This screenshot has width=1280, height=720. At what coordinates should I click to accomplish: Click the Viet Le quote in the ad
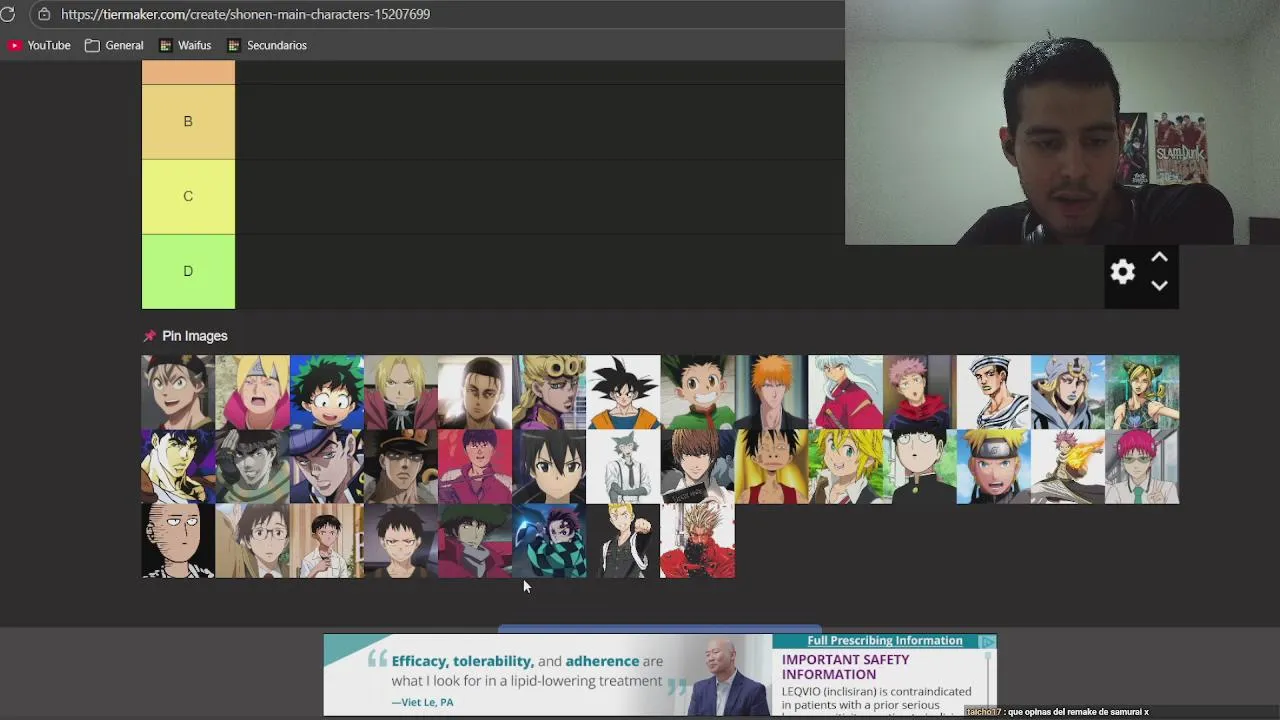[x=527, y=671]
